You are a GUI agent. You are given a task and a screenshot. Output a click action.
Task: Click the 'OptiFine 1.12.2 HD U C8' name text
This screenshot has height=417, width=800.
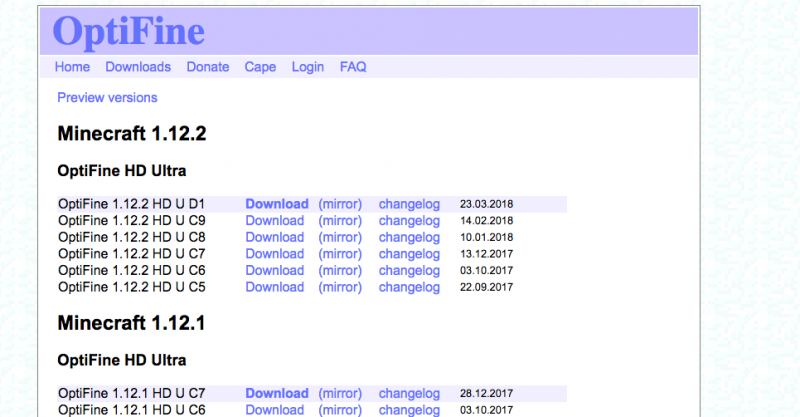[132, 237]
